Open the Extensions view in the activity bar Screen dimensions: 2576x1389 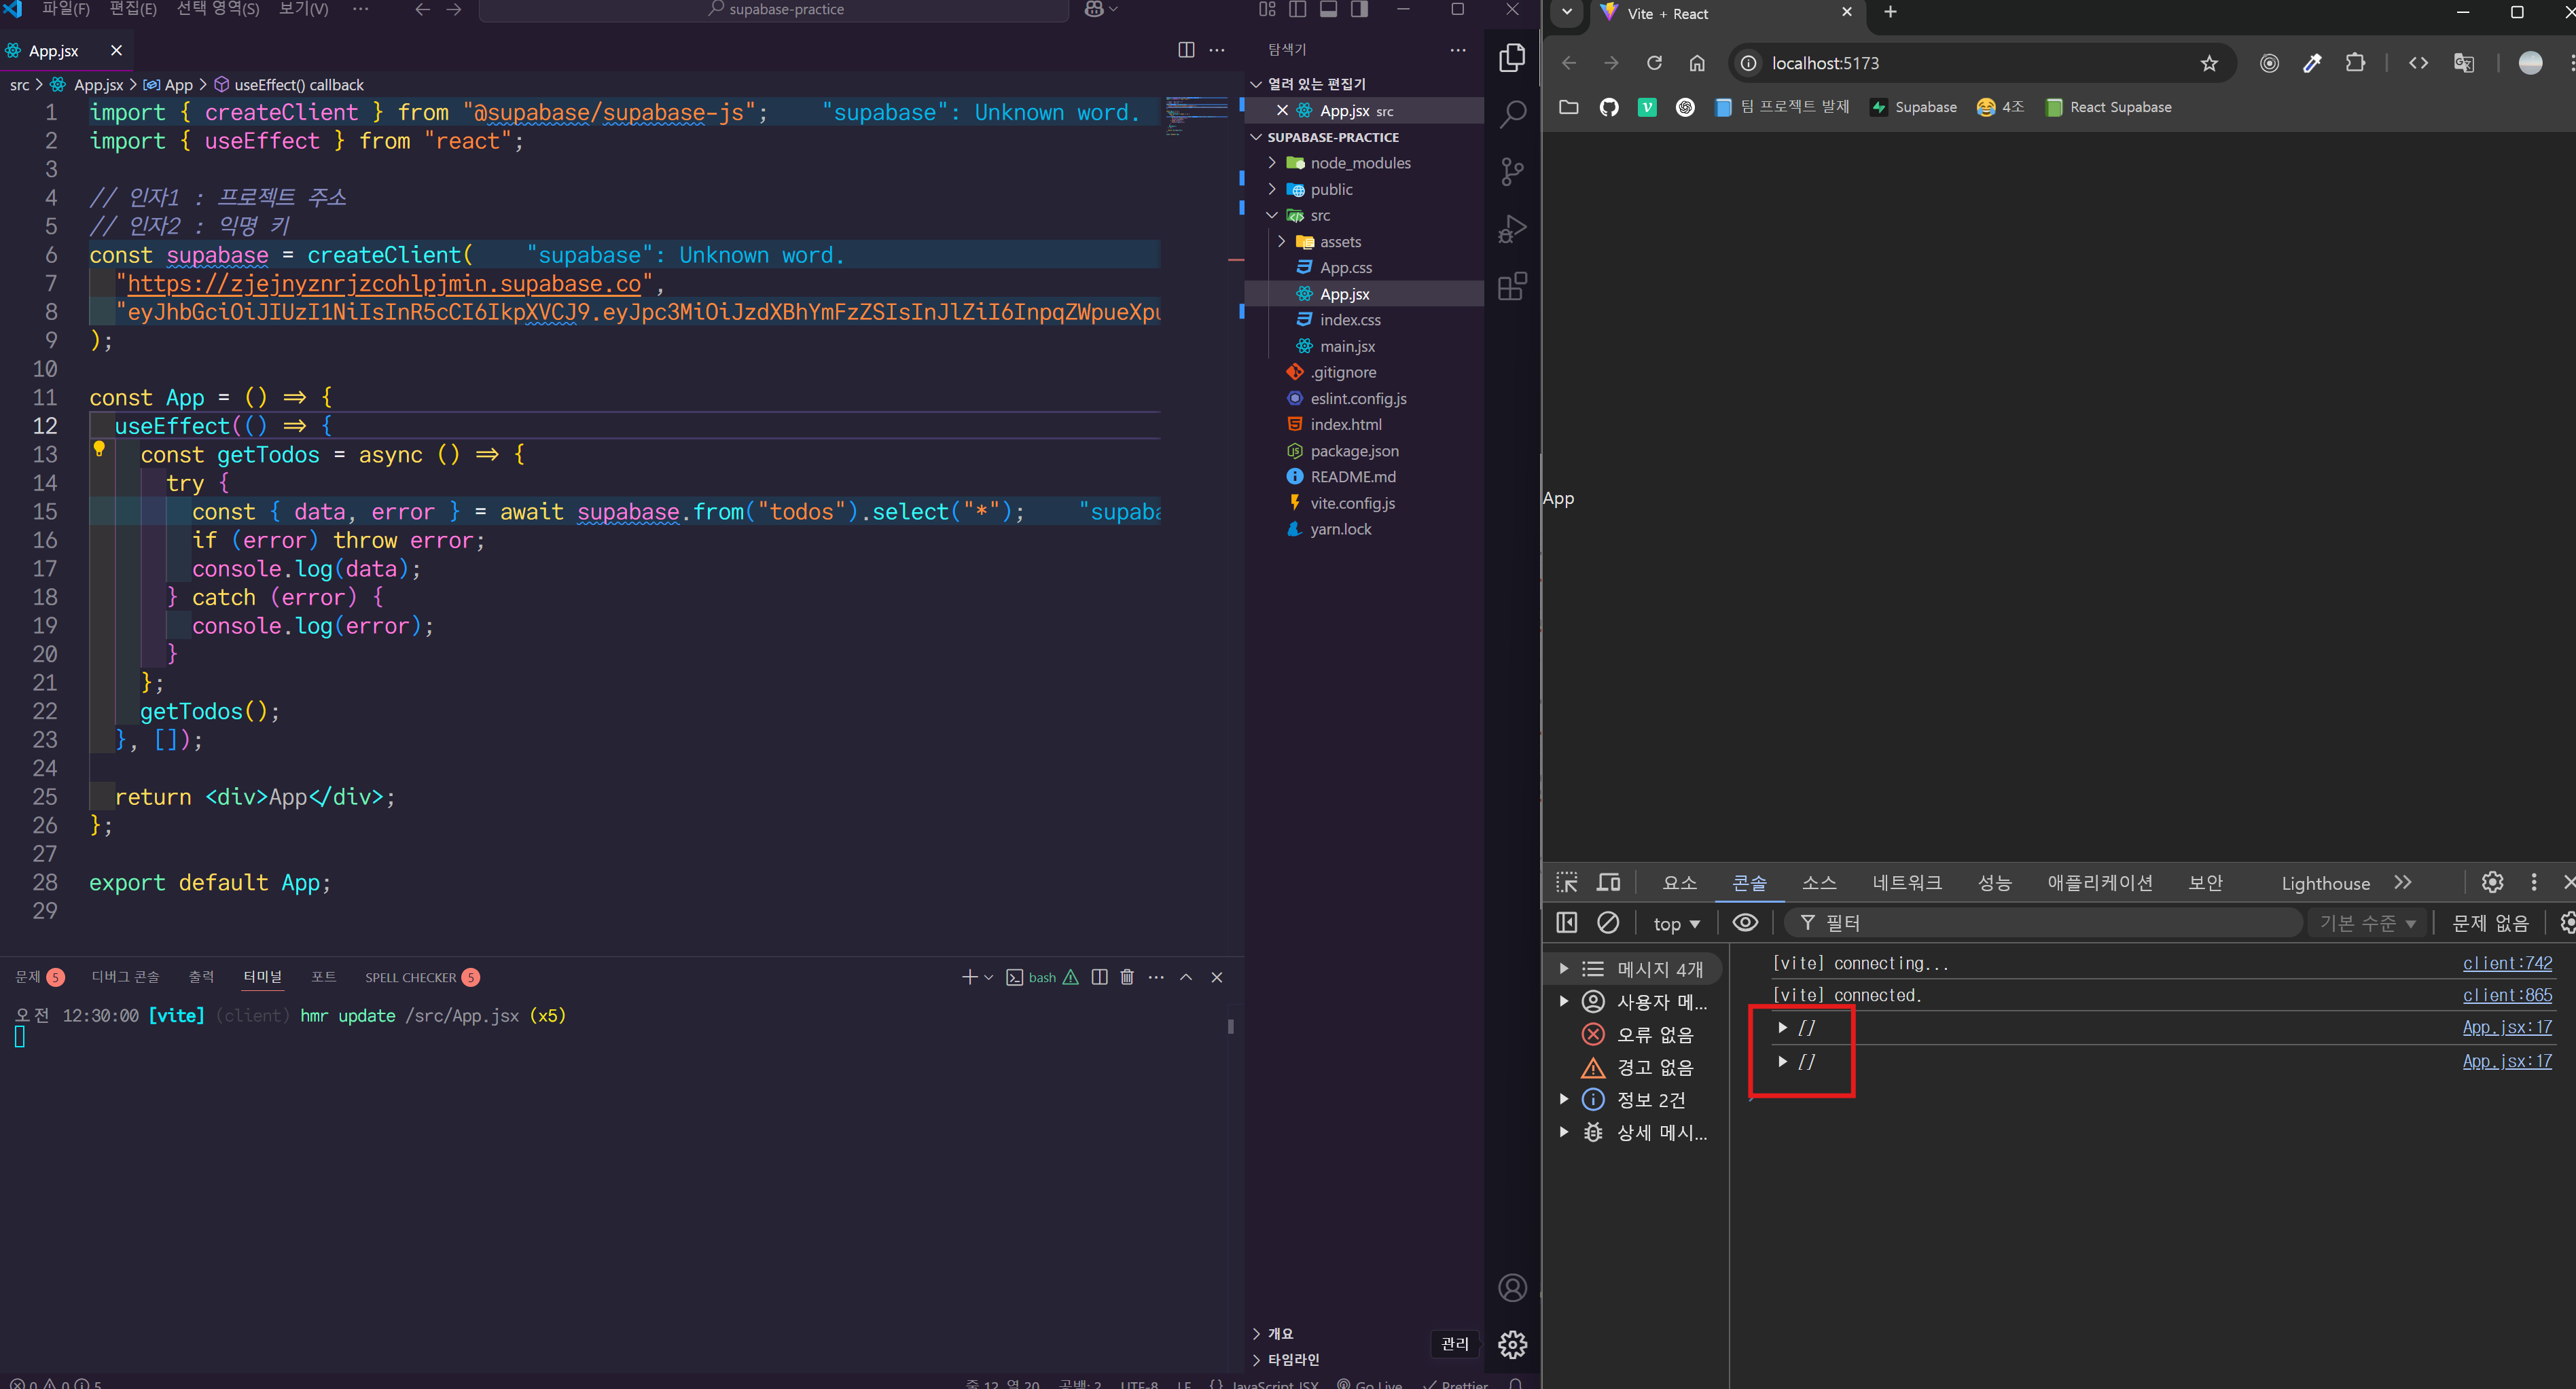coord(1512,287)
